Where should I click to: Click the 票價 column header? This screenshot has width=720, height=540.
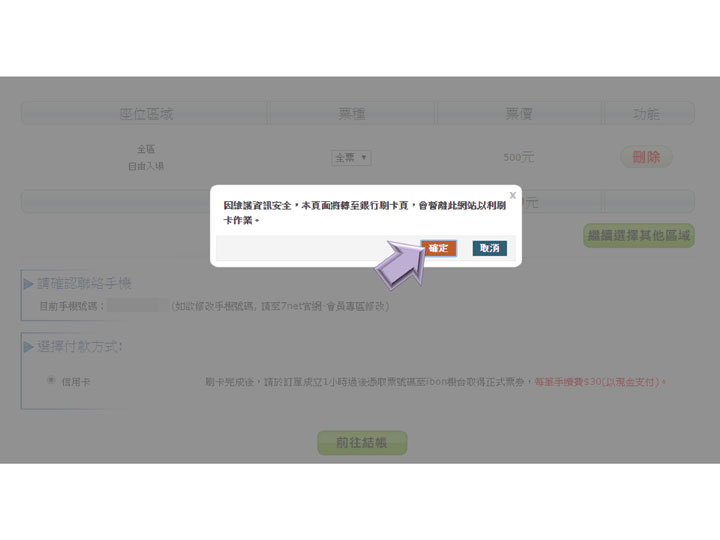point(519,113)
